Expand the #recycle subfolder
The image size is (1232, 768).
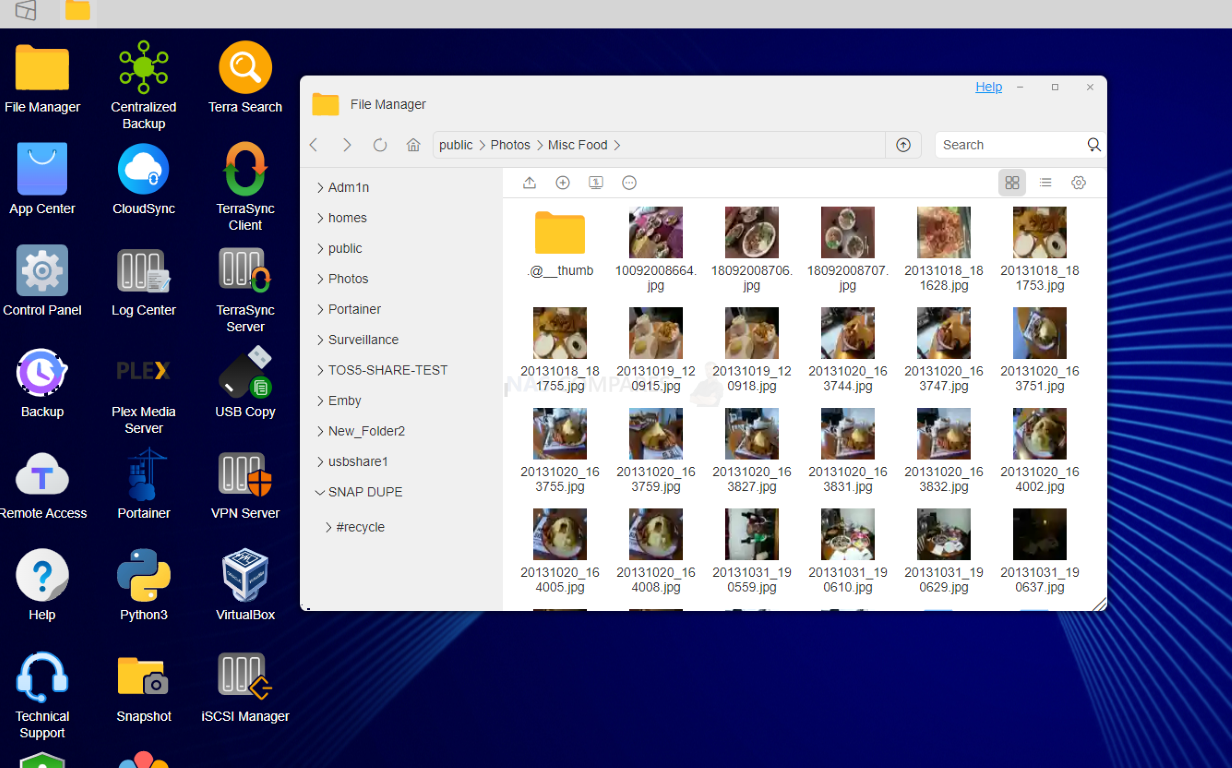point(328,527)
